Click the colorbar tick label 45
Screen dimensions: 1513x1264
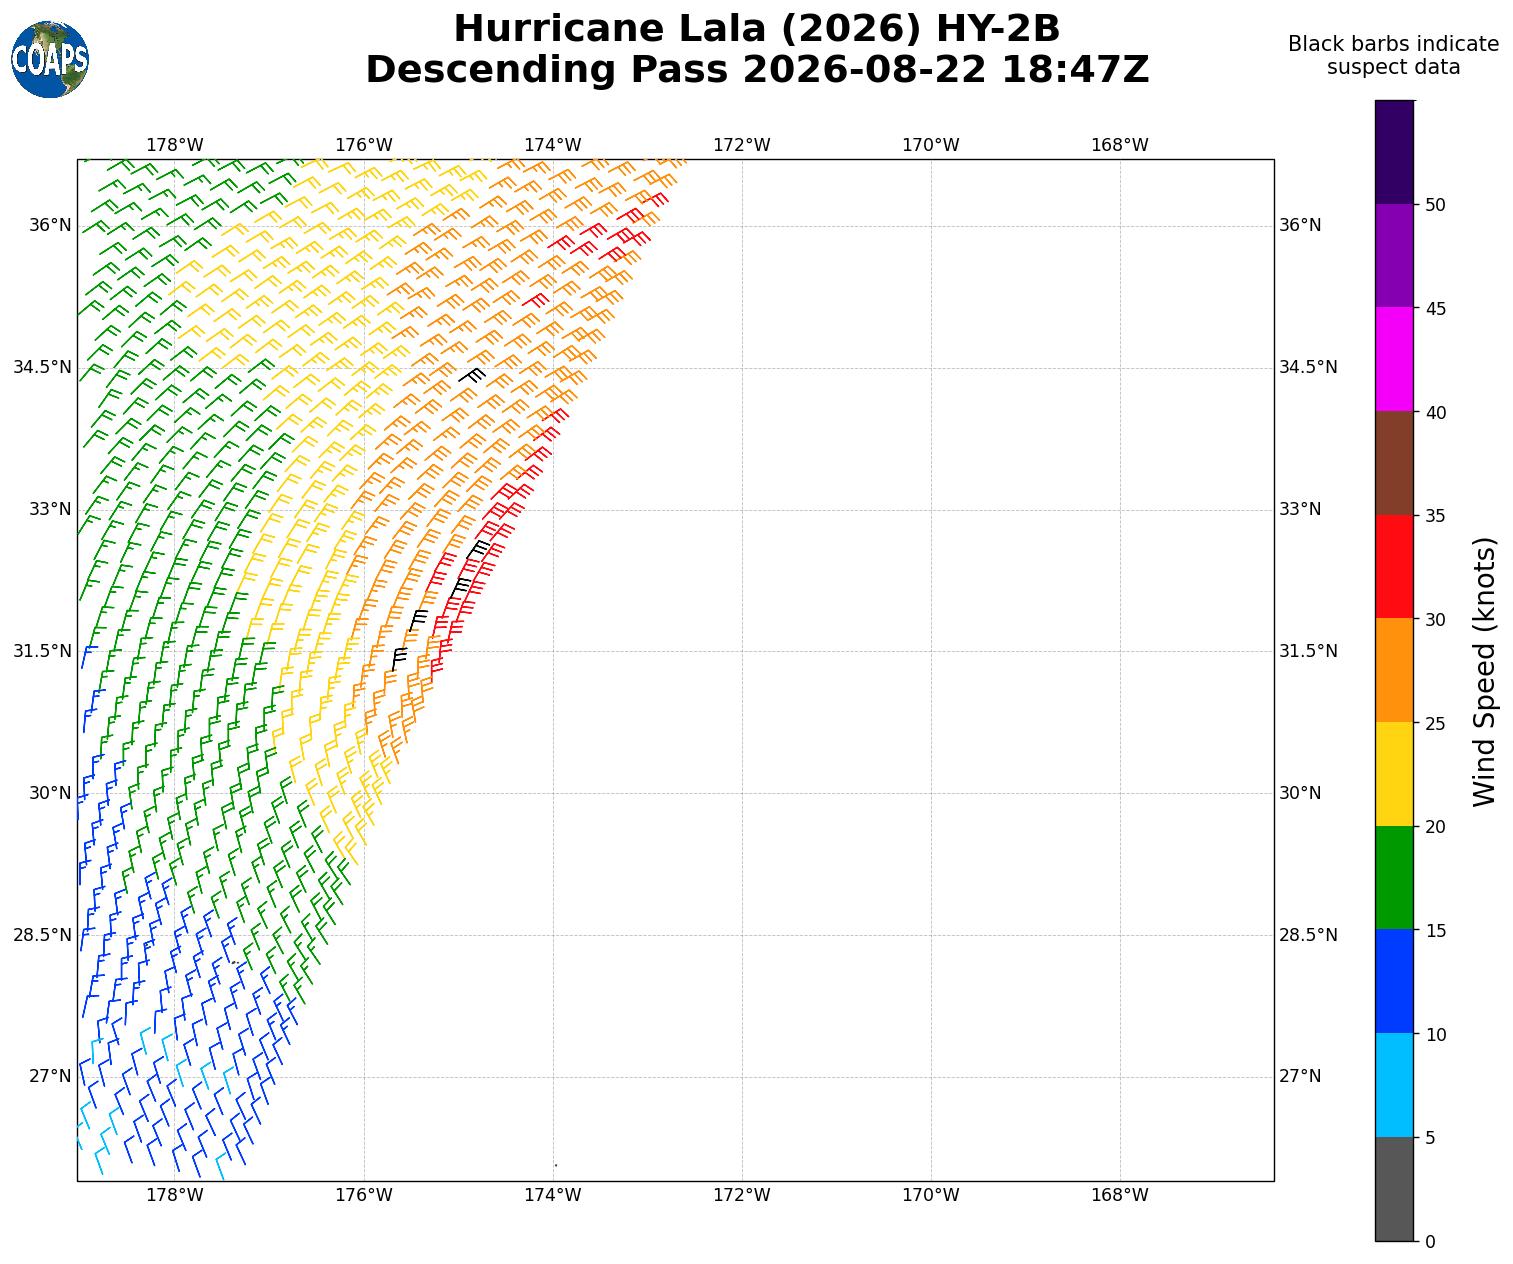(x=1436, y=309)
